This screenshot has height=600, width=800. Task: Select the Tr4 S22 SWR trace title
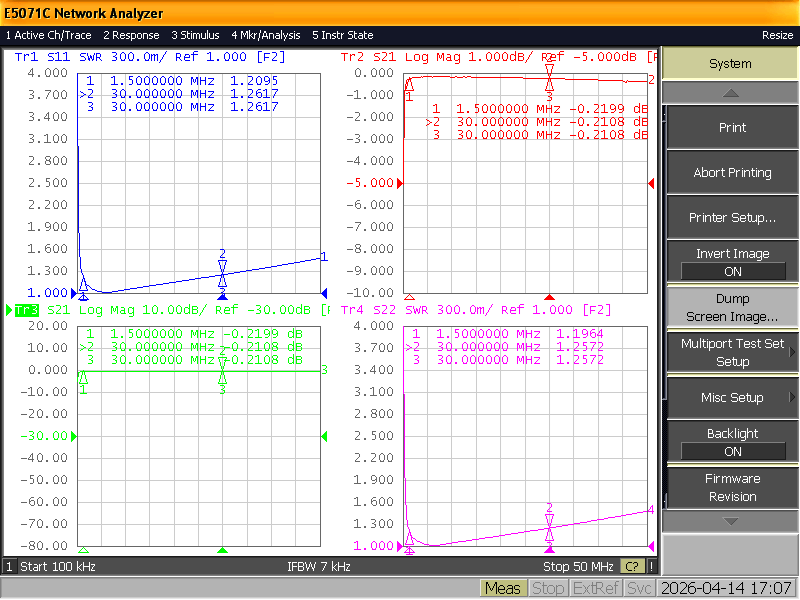point(476,310)
